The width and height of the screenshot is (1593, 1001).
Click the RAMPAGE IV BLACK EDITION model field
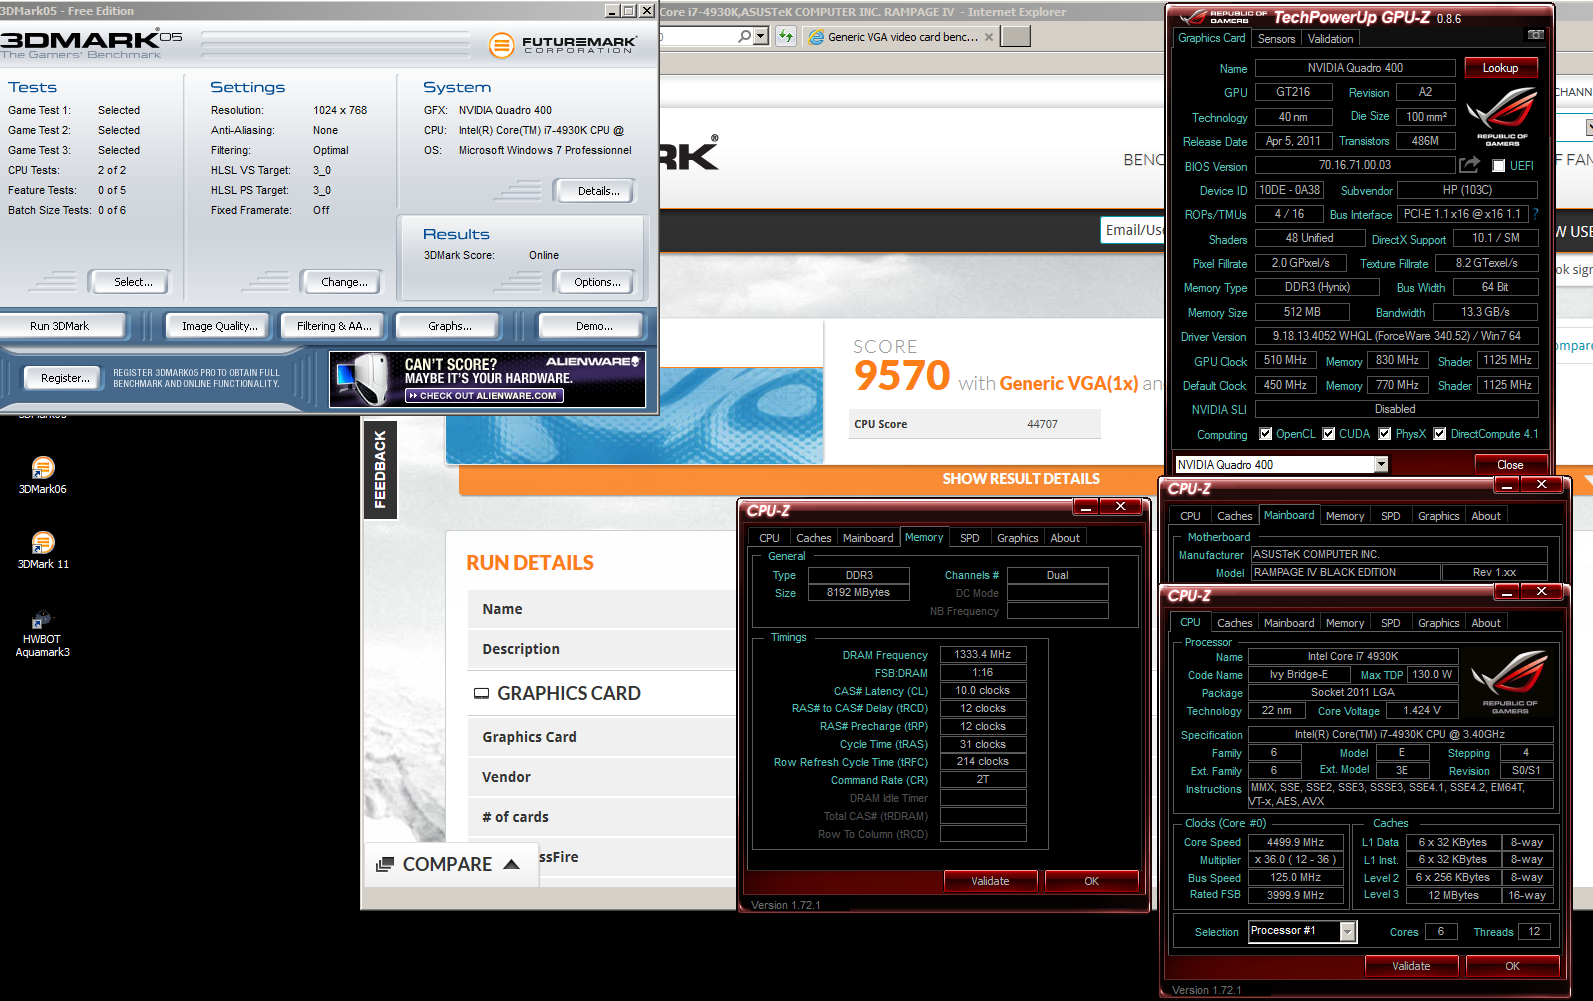click(1345, 573)
